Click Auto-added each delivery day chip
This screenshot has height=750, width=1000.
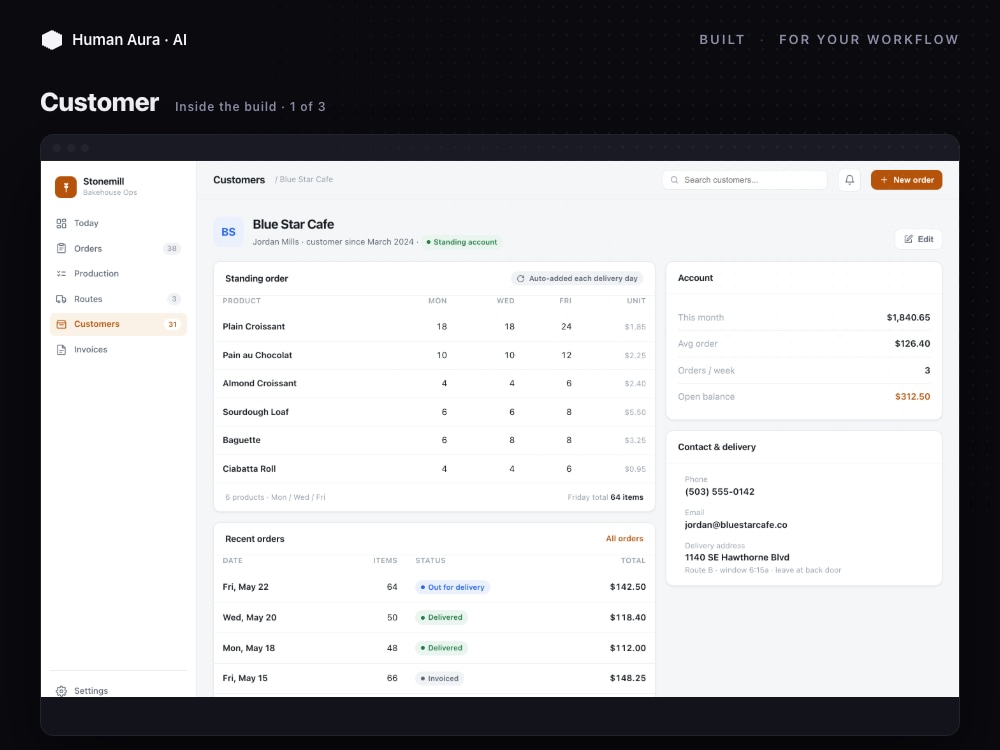577,279
